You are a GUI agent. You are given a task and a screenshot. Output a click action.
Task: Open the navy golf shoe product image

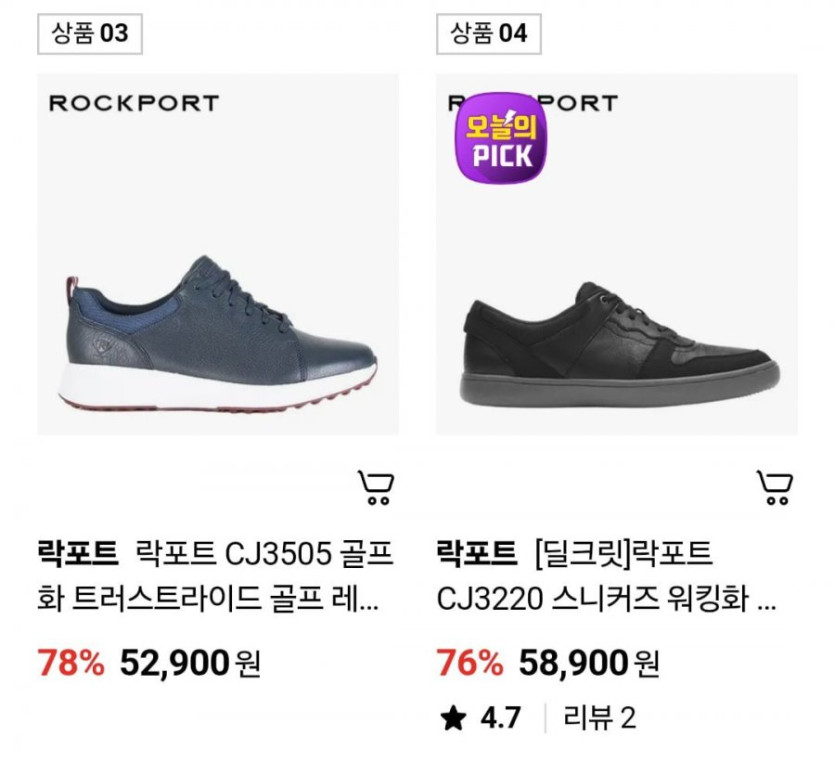point(218,330)
